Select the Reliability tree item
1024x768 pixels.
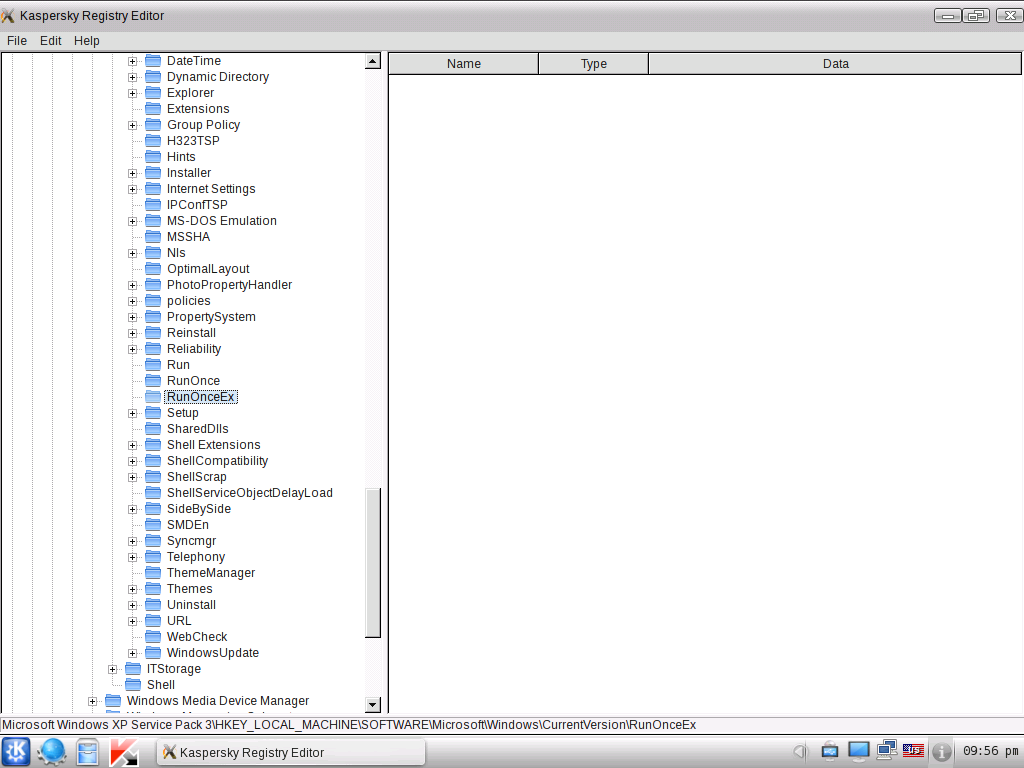tap(194, 349)
